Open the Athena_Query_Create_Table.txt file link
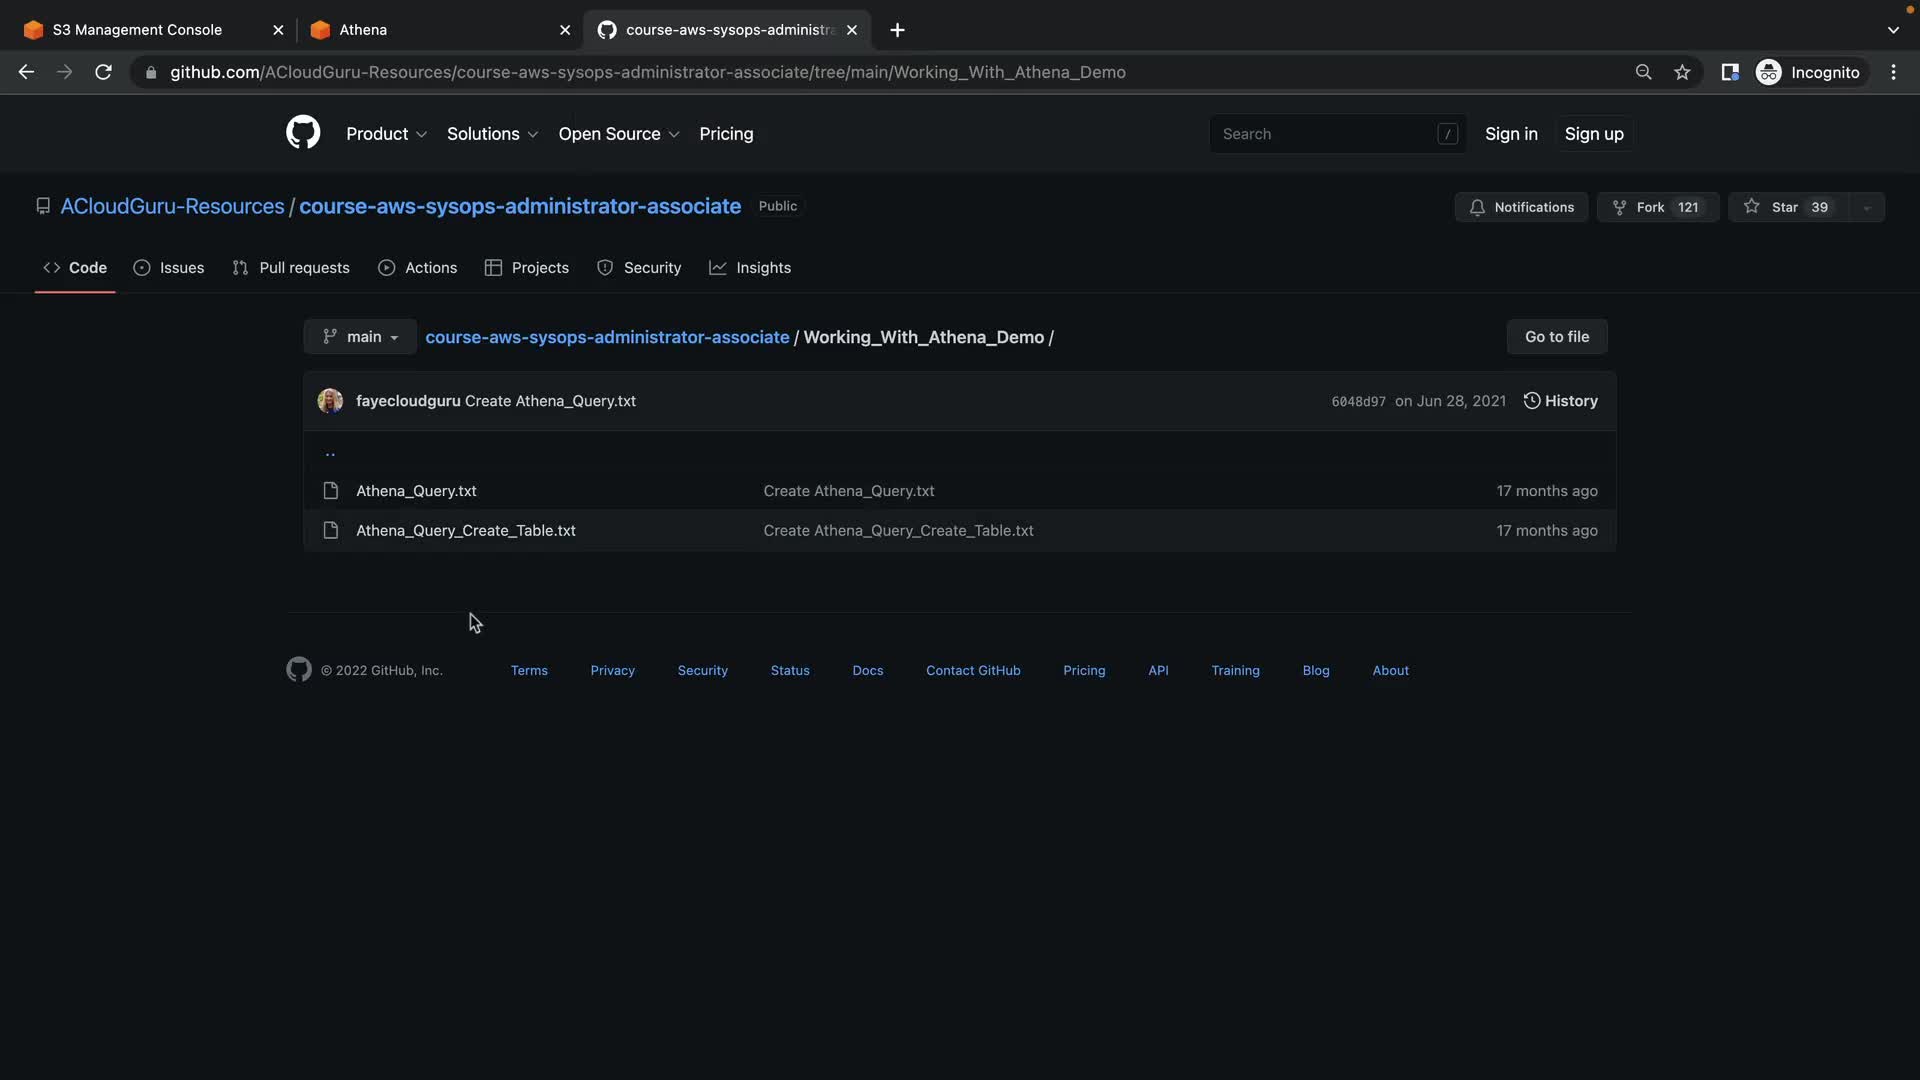 [x=466, y=531]
